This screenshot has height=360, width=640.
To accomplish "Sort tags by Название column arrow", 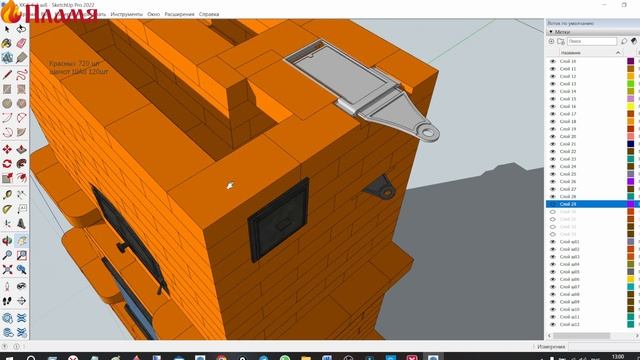I will tap(618, 53).
